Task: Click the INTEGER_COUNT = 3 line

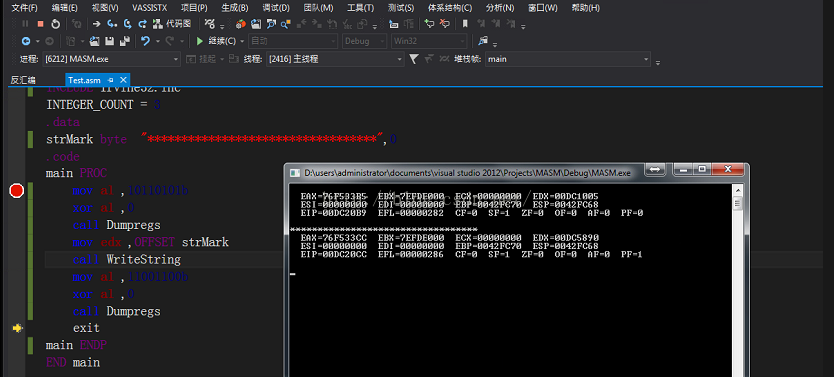Action: [x=103, y=105]
